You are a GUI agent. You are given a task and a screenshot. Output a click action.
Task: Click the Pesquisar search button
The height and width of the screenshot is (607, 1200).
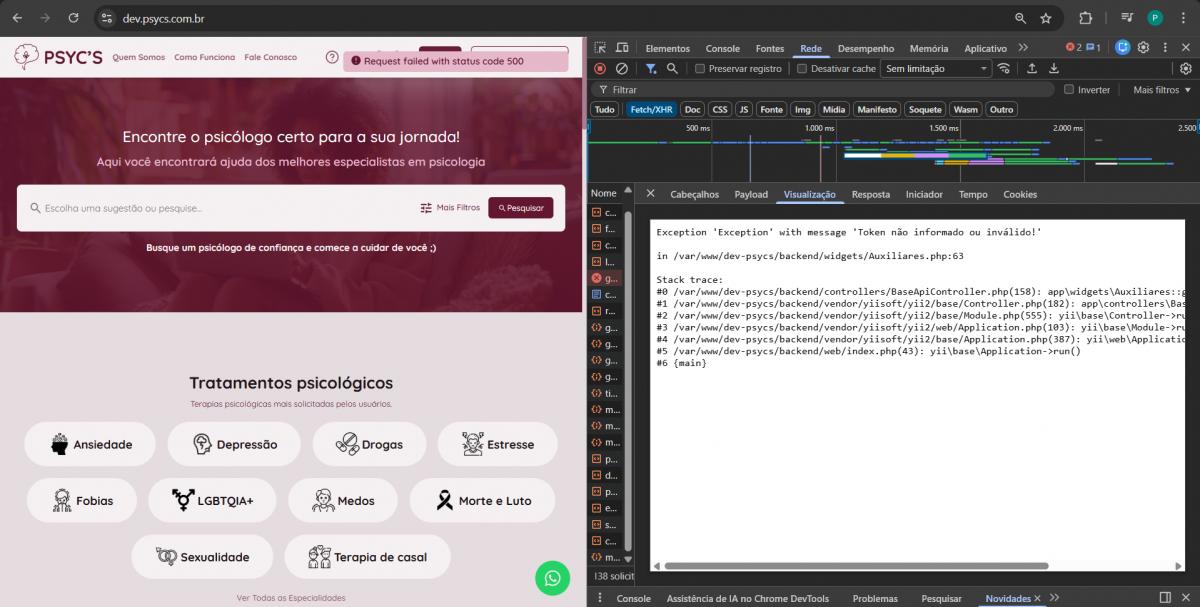pos(520,208)
